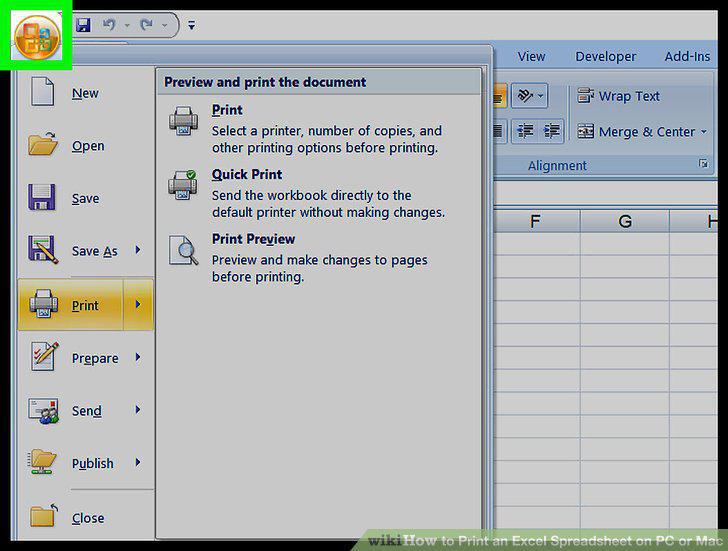Viewport: 728px width, 551px height.
Task: Click the Save floppy icon in quick access toolbar
Action: pyautogui.click(x=83, y=25)
